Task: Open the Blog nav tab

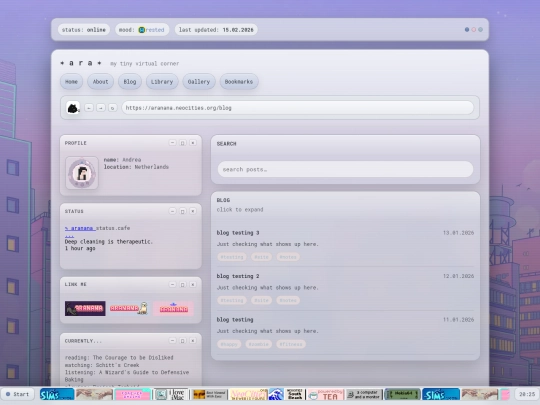Action: 130,82
